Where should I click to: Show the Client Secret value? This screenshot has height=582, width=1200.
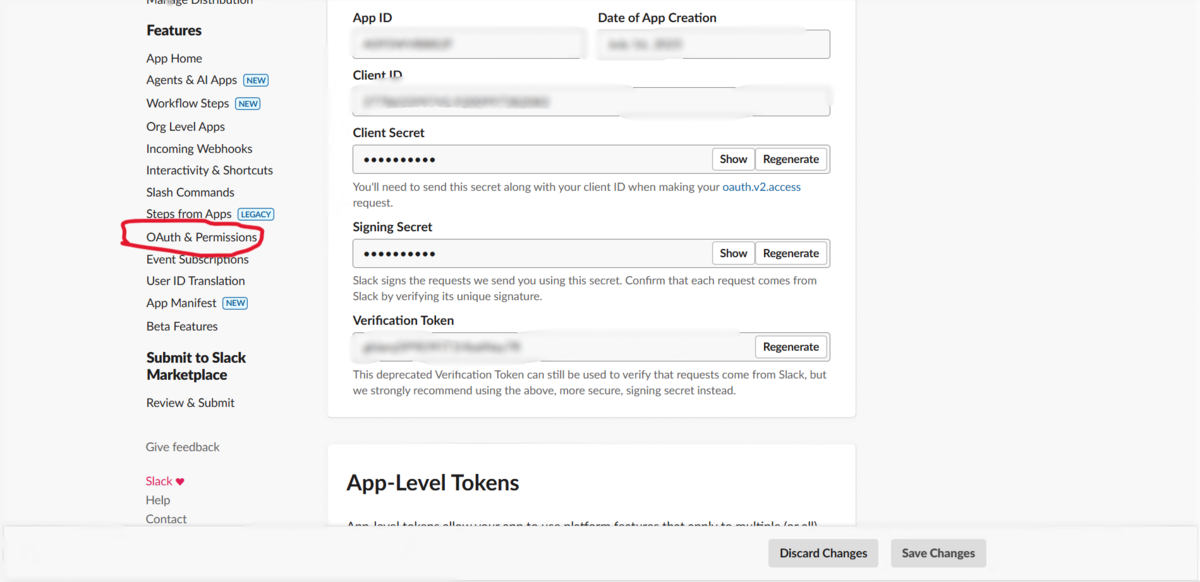[733, 159]
